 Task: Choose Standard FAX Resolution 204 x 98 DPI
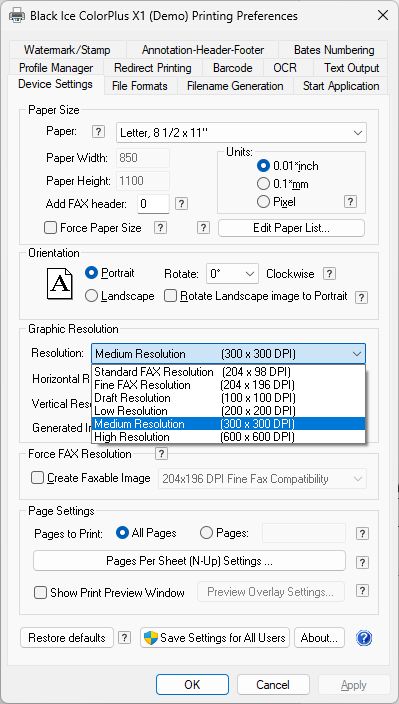point(228,372)
